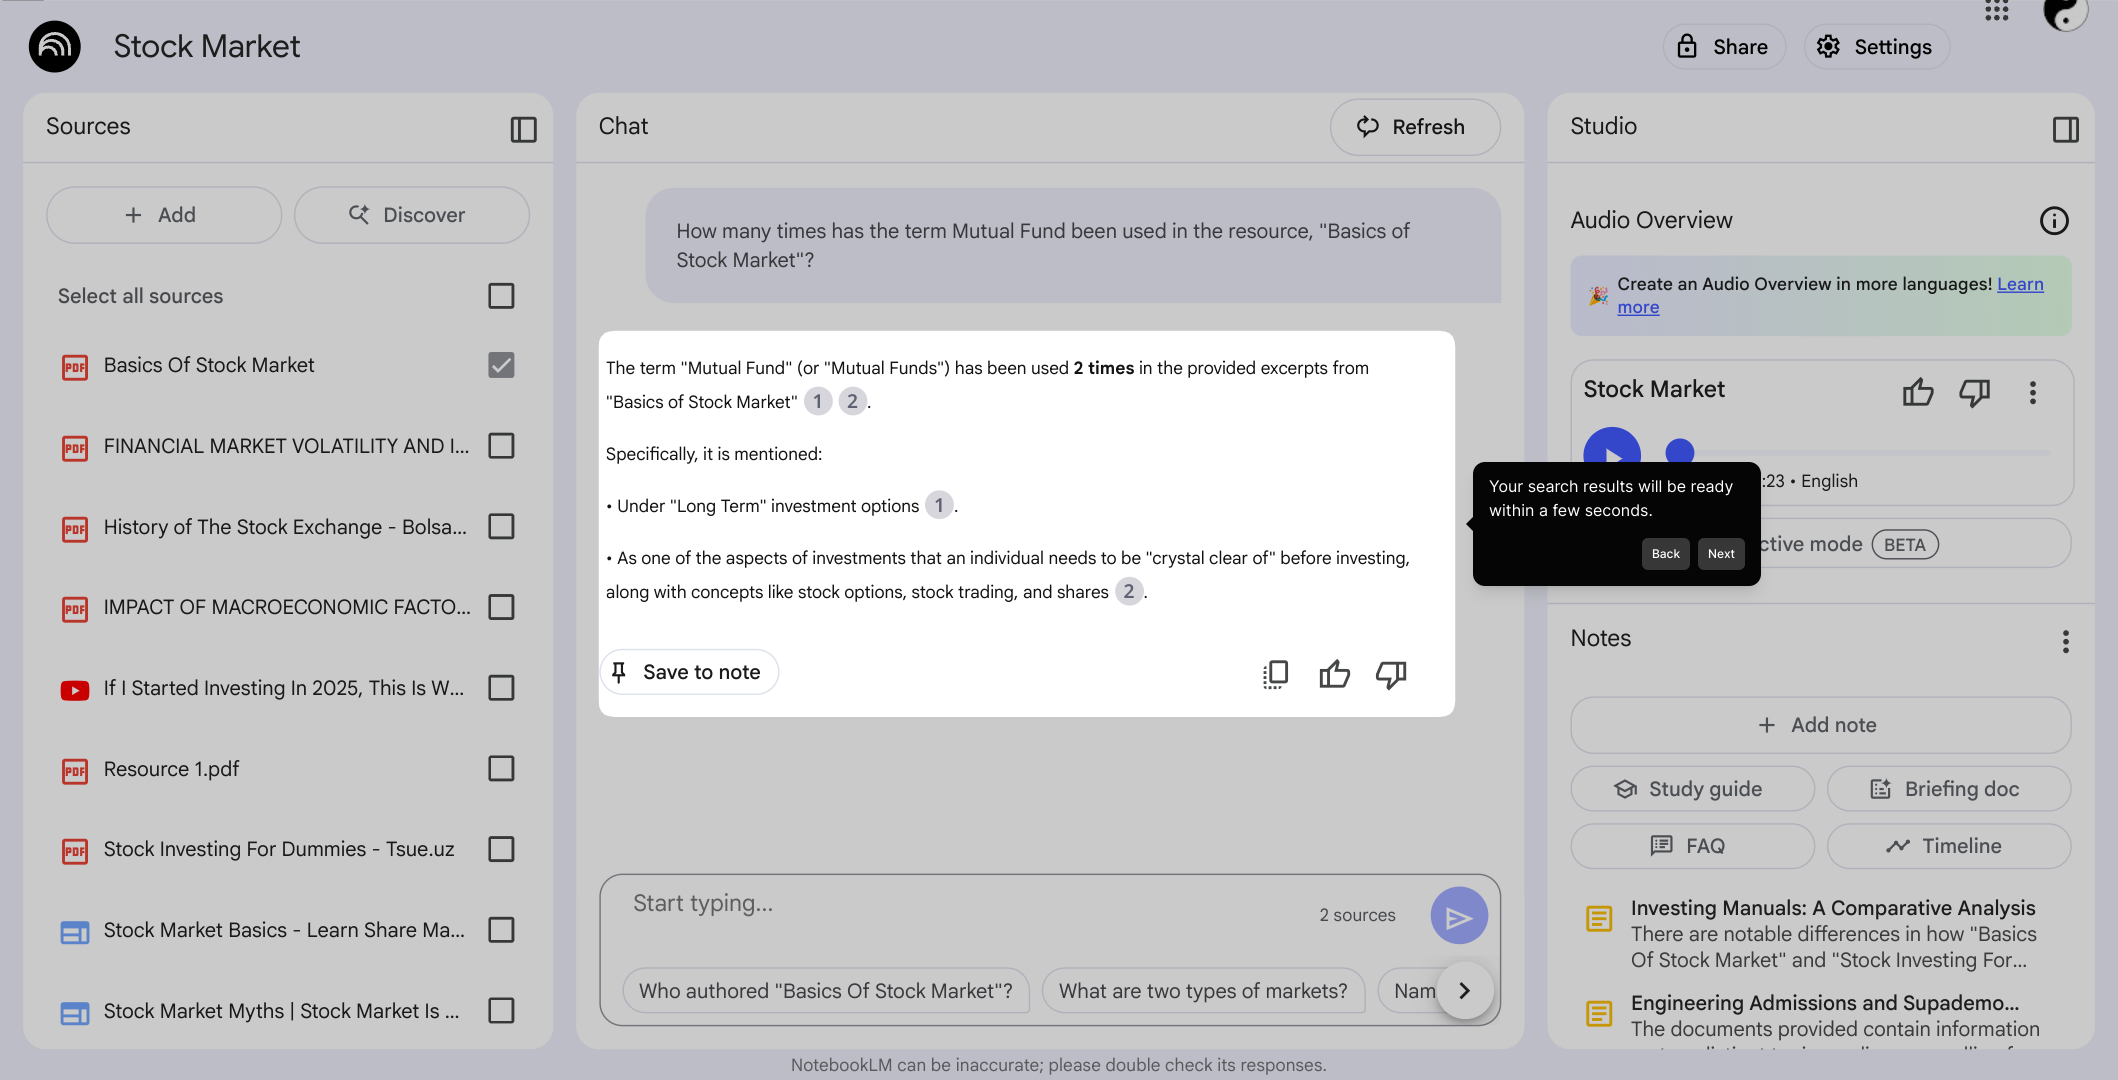Check Resource 1.pdf source checkbox
The height and width of the screenshot is (1080, 2118).
tap(501, 769)
